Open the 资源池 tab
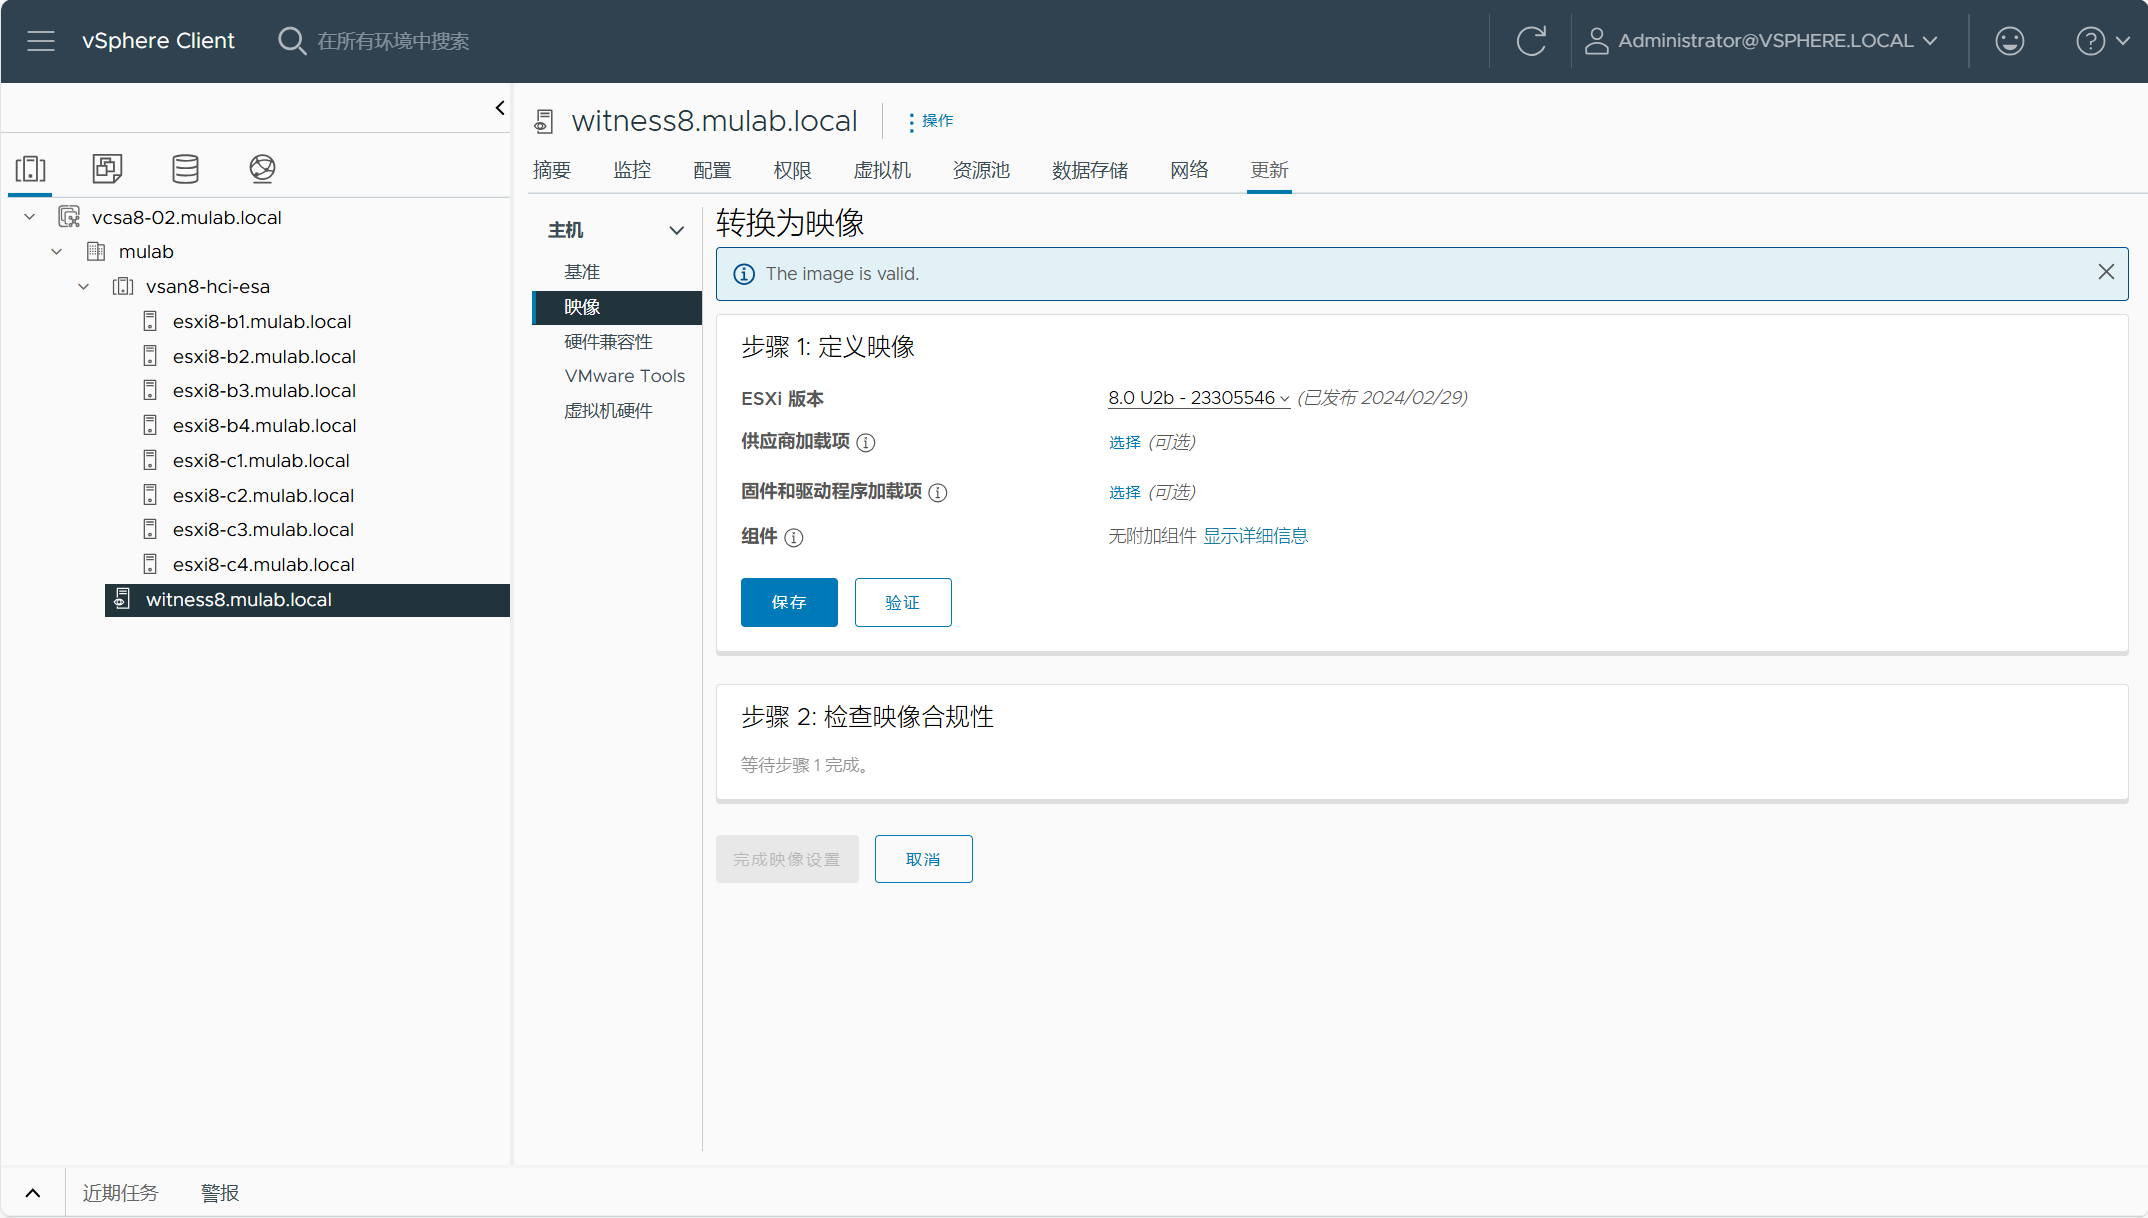Image resolution: width=2148 pixels, height=1218 pixels. 981,170
